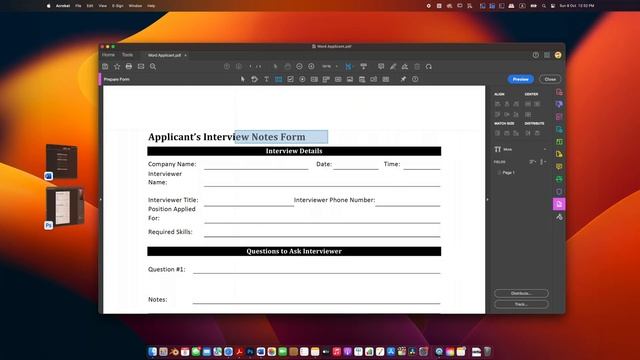
Task: Click the Distribute button at panel bottom
Action: click(521, 293)
